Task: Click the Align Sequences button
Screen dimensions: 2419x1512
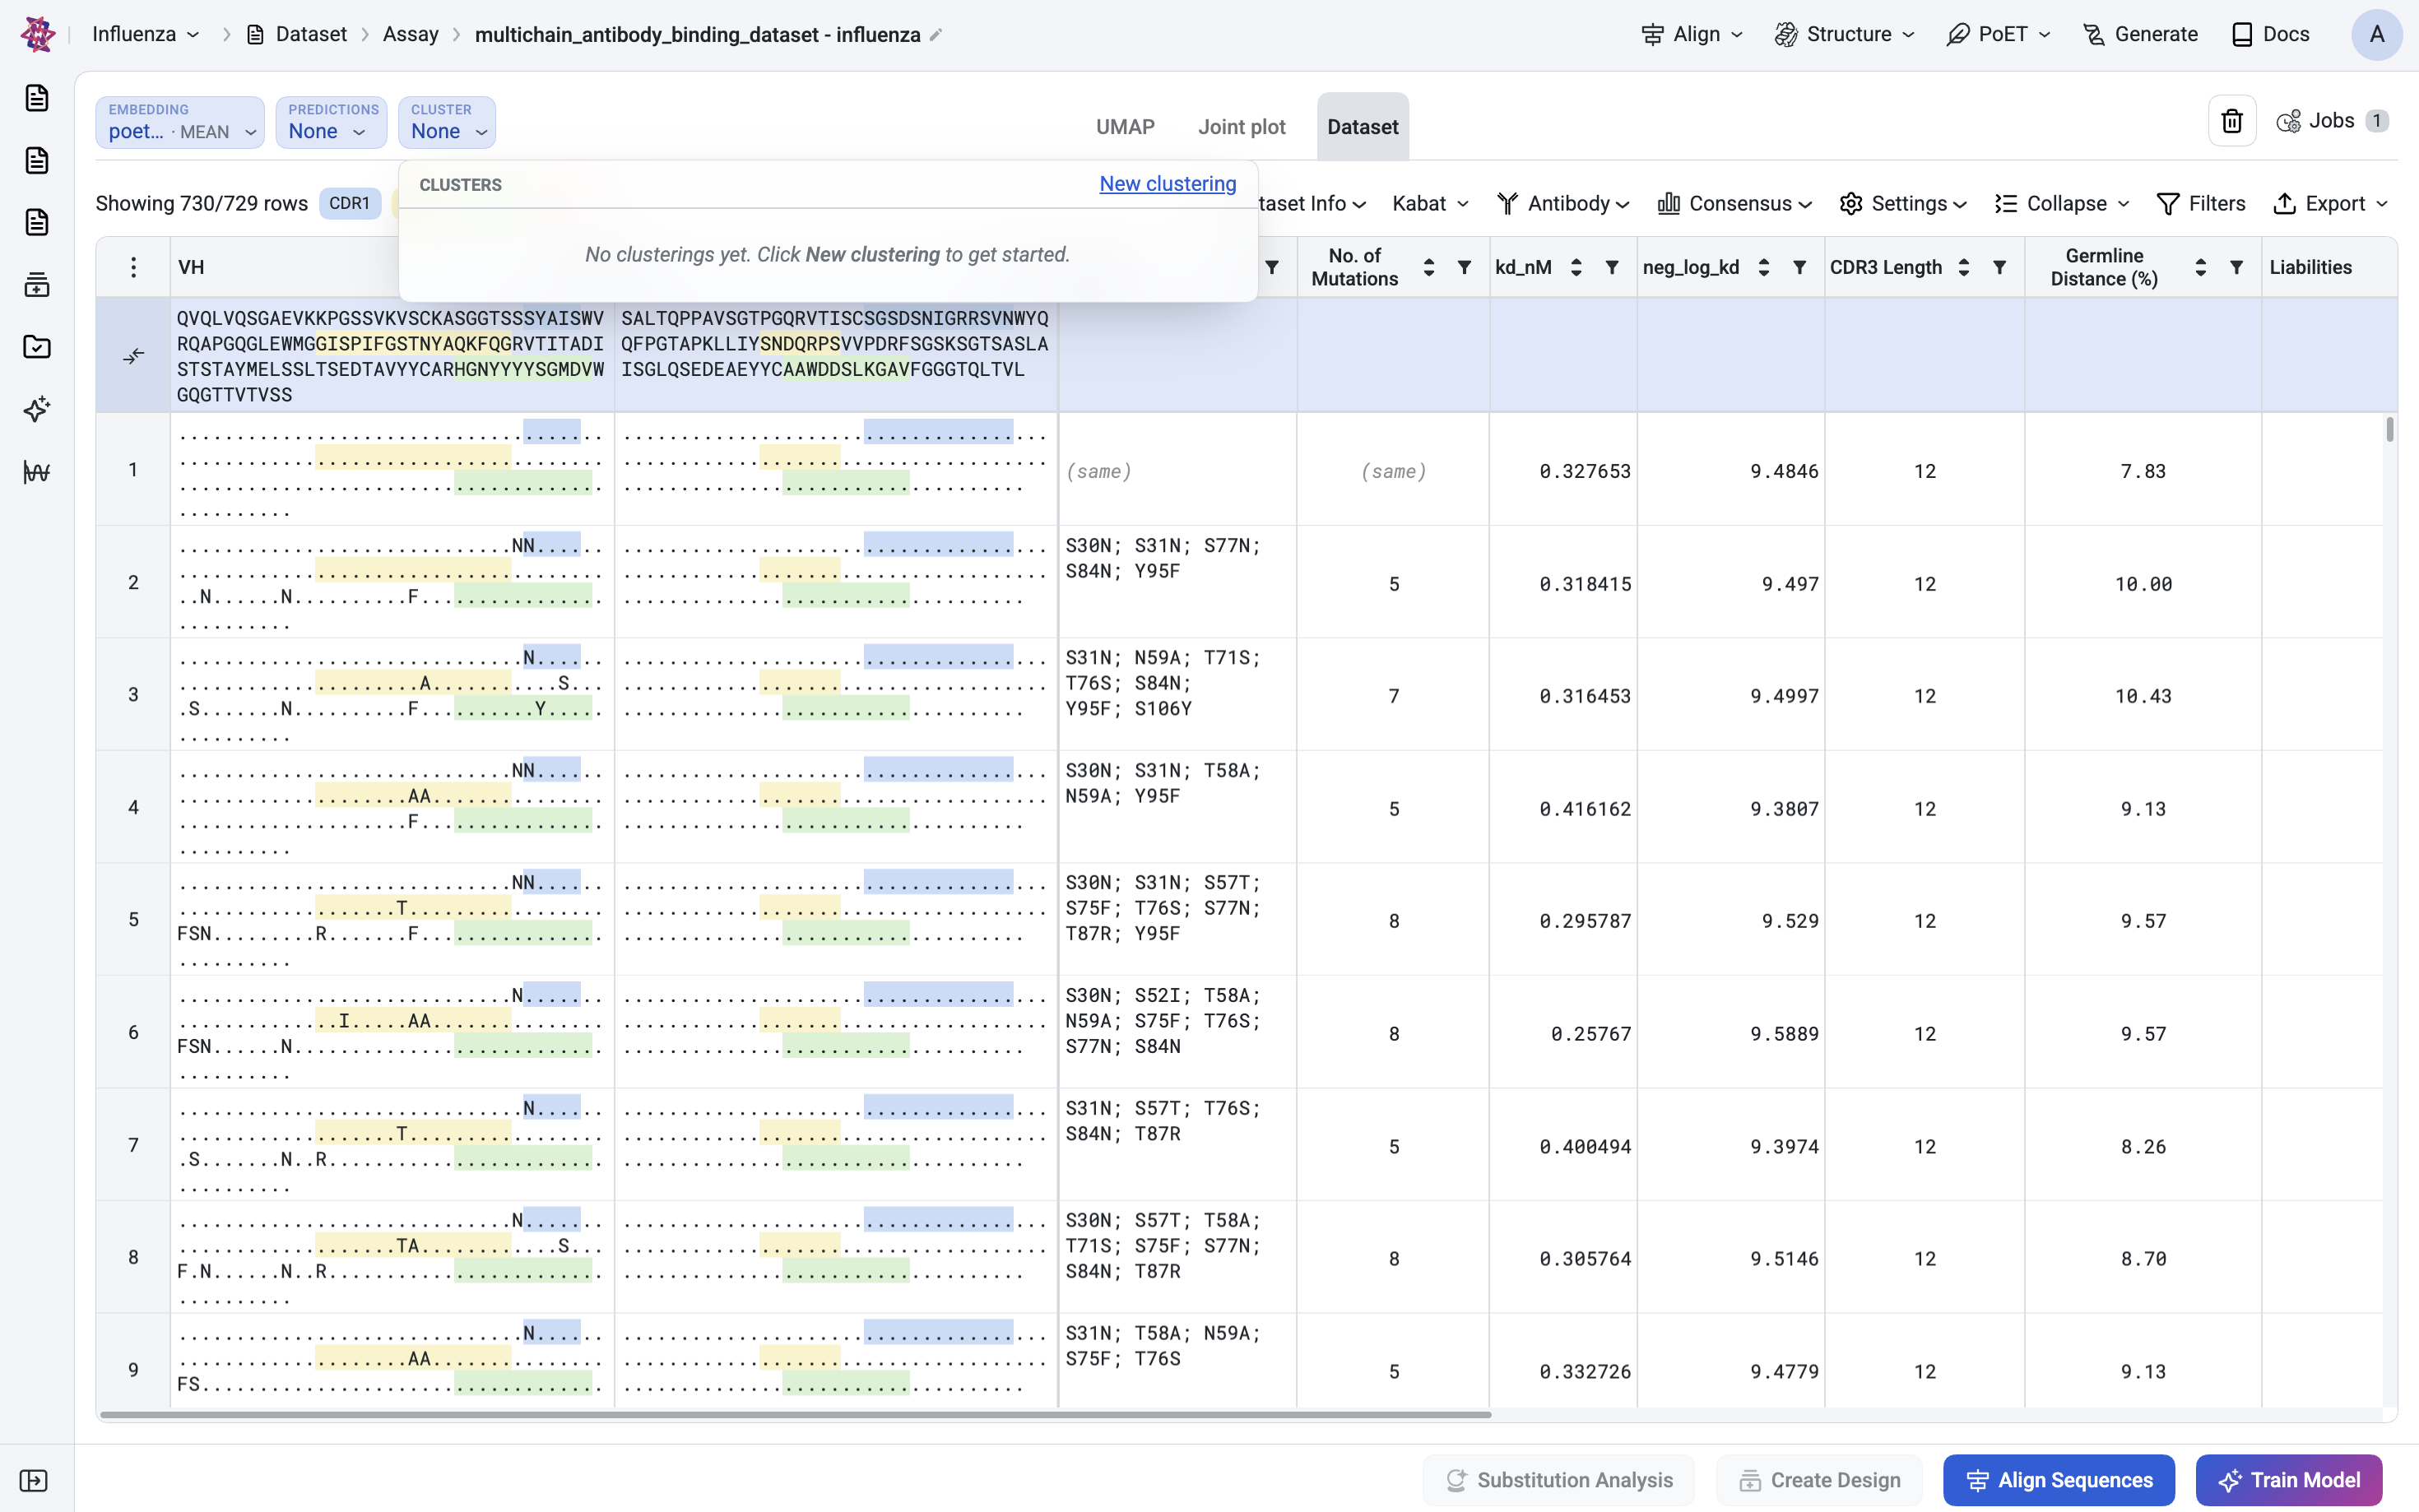Action: (x=2059, y=1480)
